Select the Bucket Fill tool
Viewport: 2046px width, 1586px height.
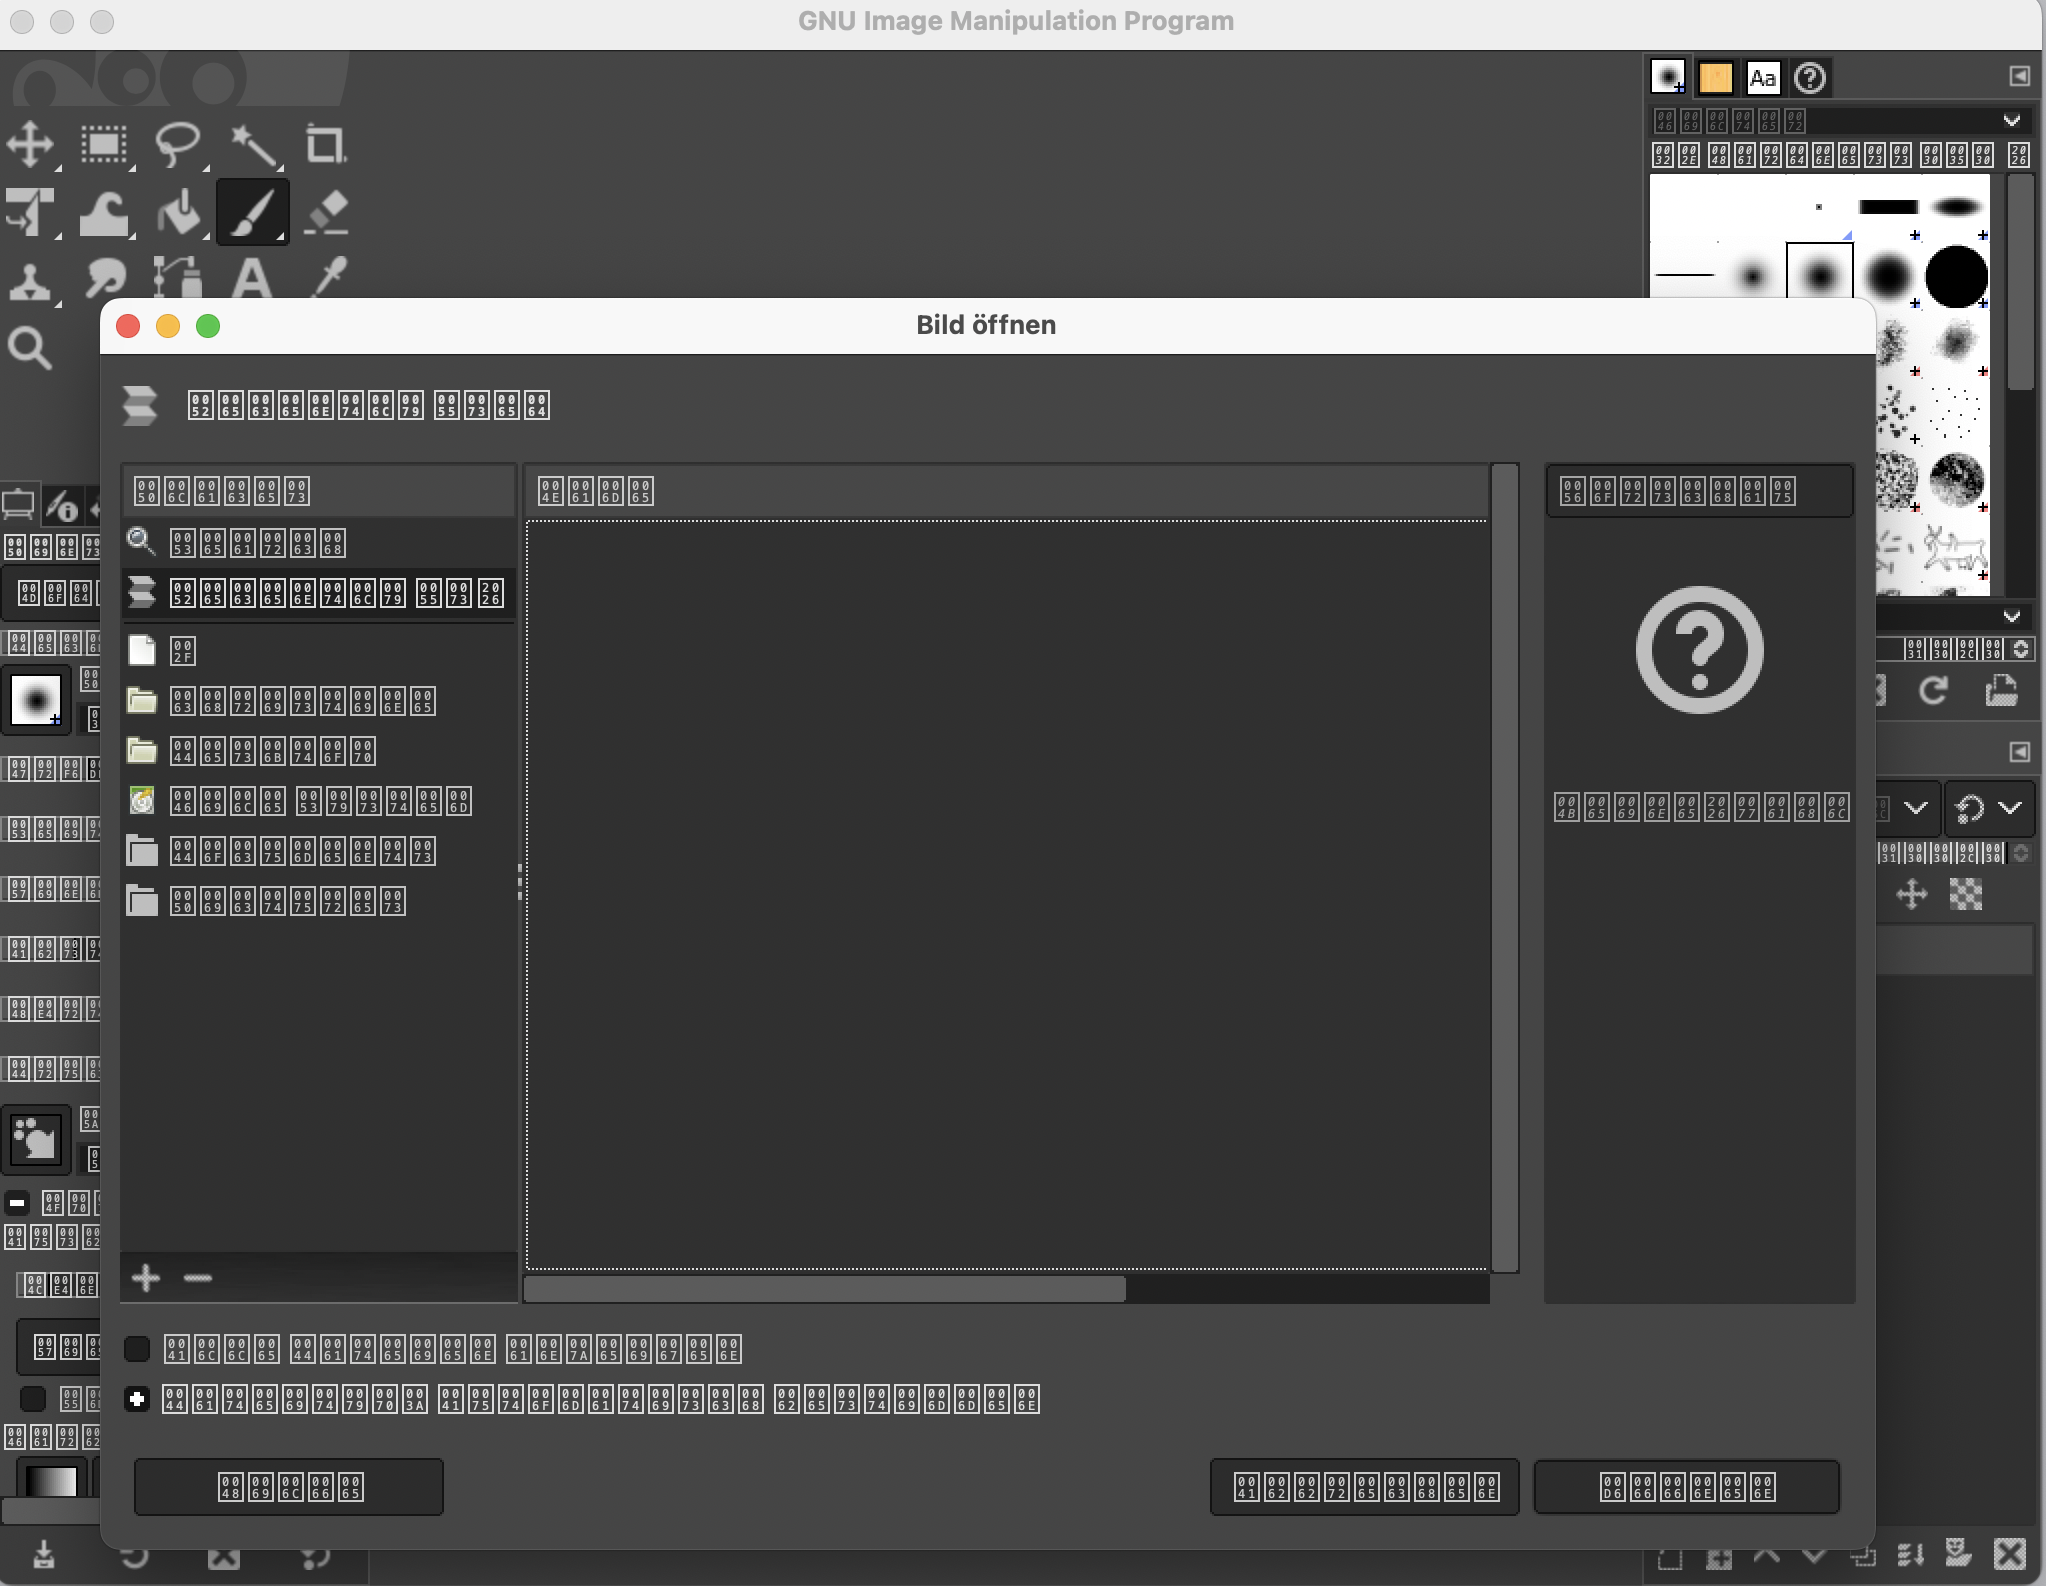coord(179,213)
